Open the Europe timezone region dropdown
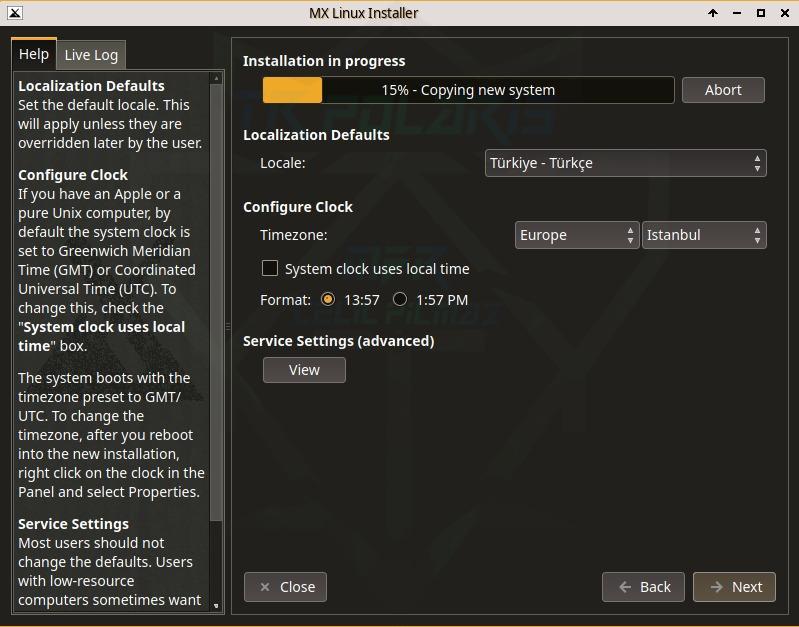Screen dimensions: 799x627 [x=577, y=235]
